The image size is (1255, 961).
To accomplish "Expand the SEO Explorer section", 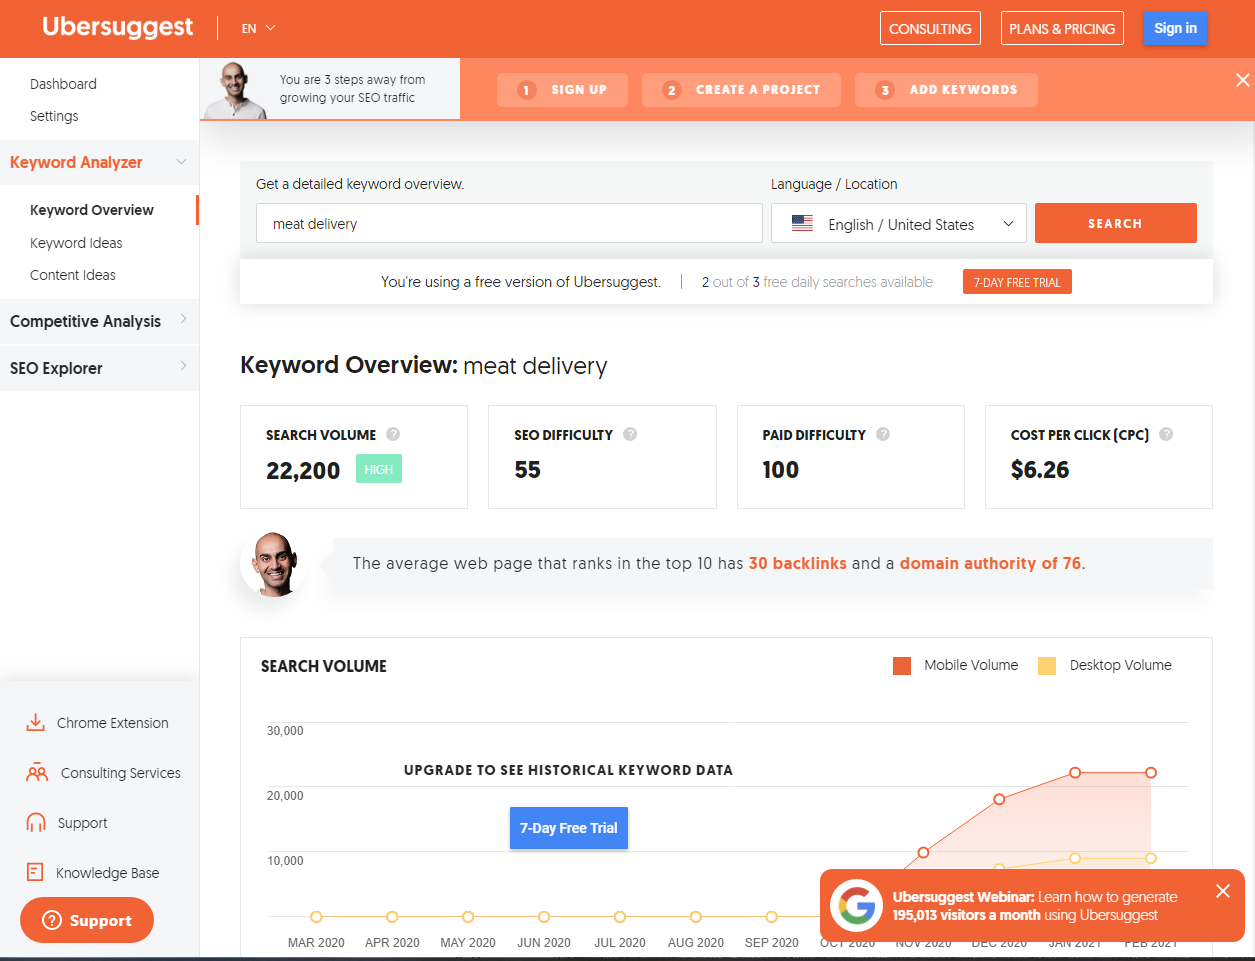I will click(x=99, y=368).
